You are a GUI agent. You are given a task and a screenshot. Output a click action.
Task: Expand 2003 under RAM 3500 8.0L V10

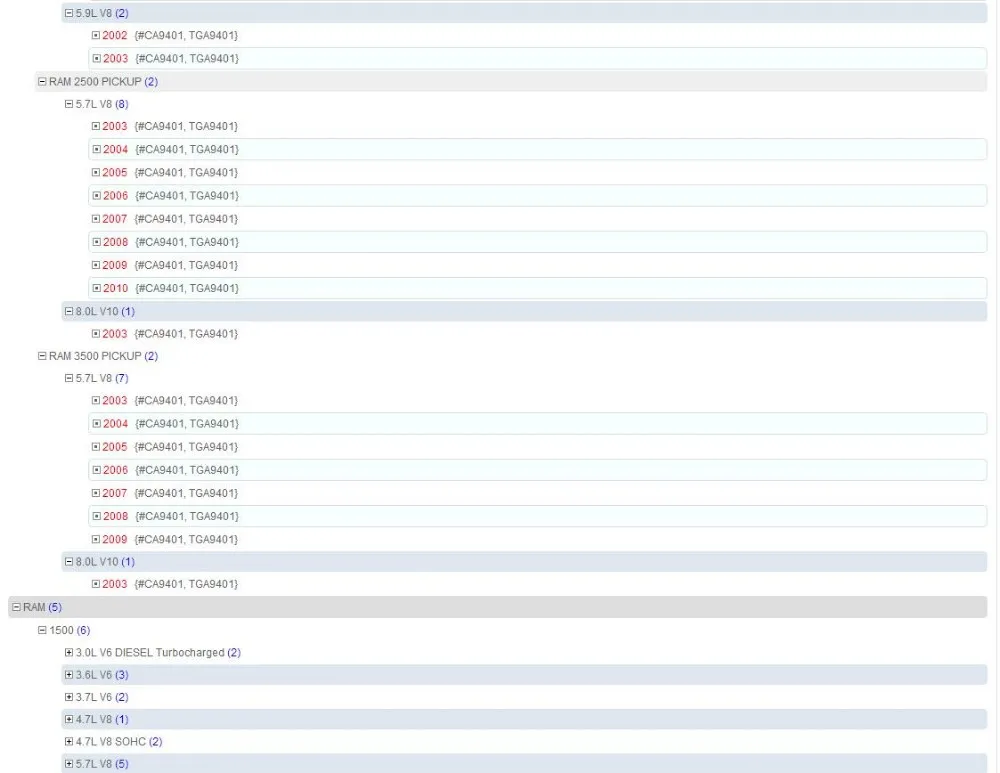(x=96, y=584)
